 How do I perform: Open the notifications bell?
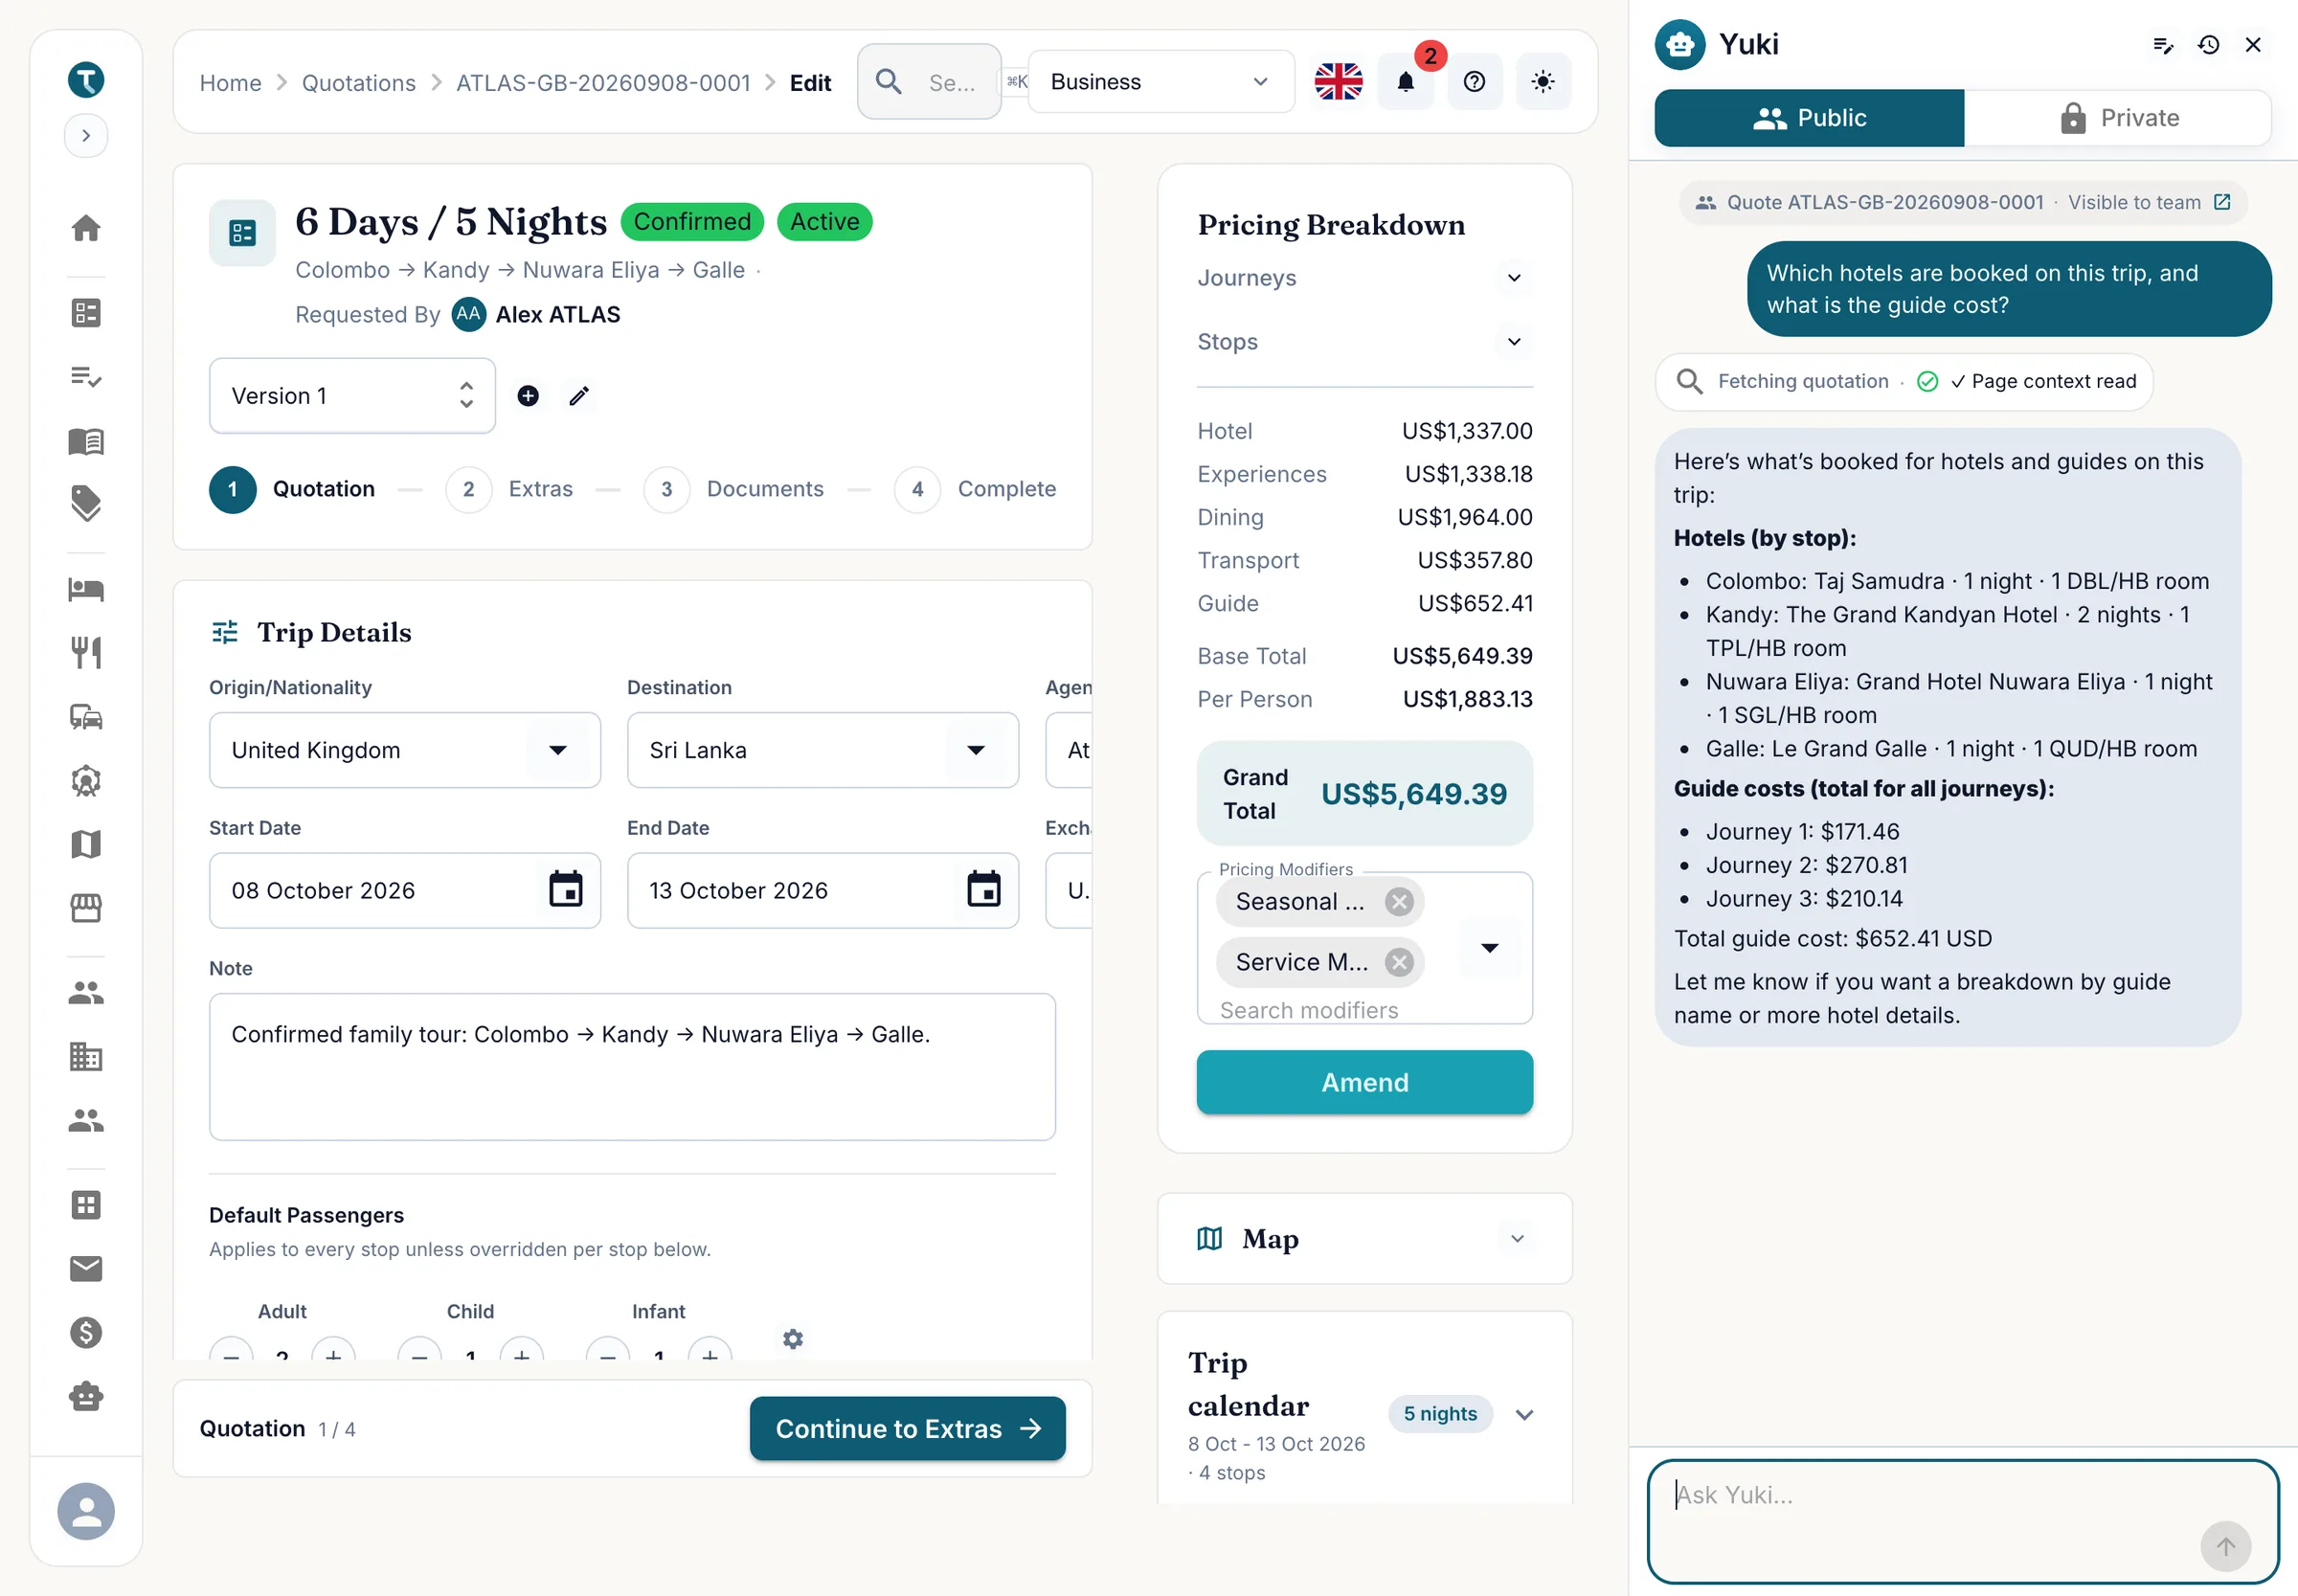pos(1405,82)
